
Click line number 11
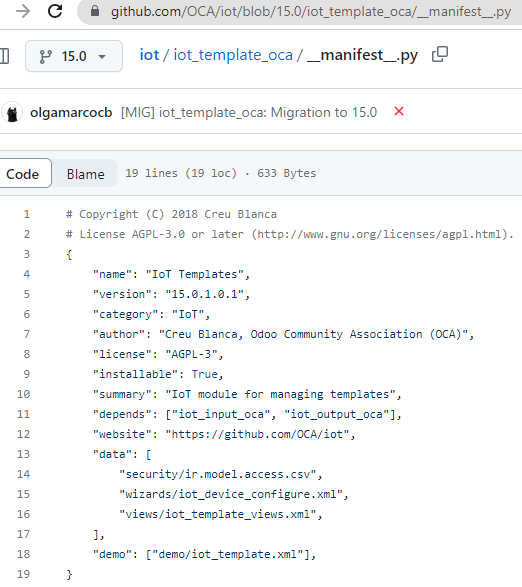[23, 414]
